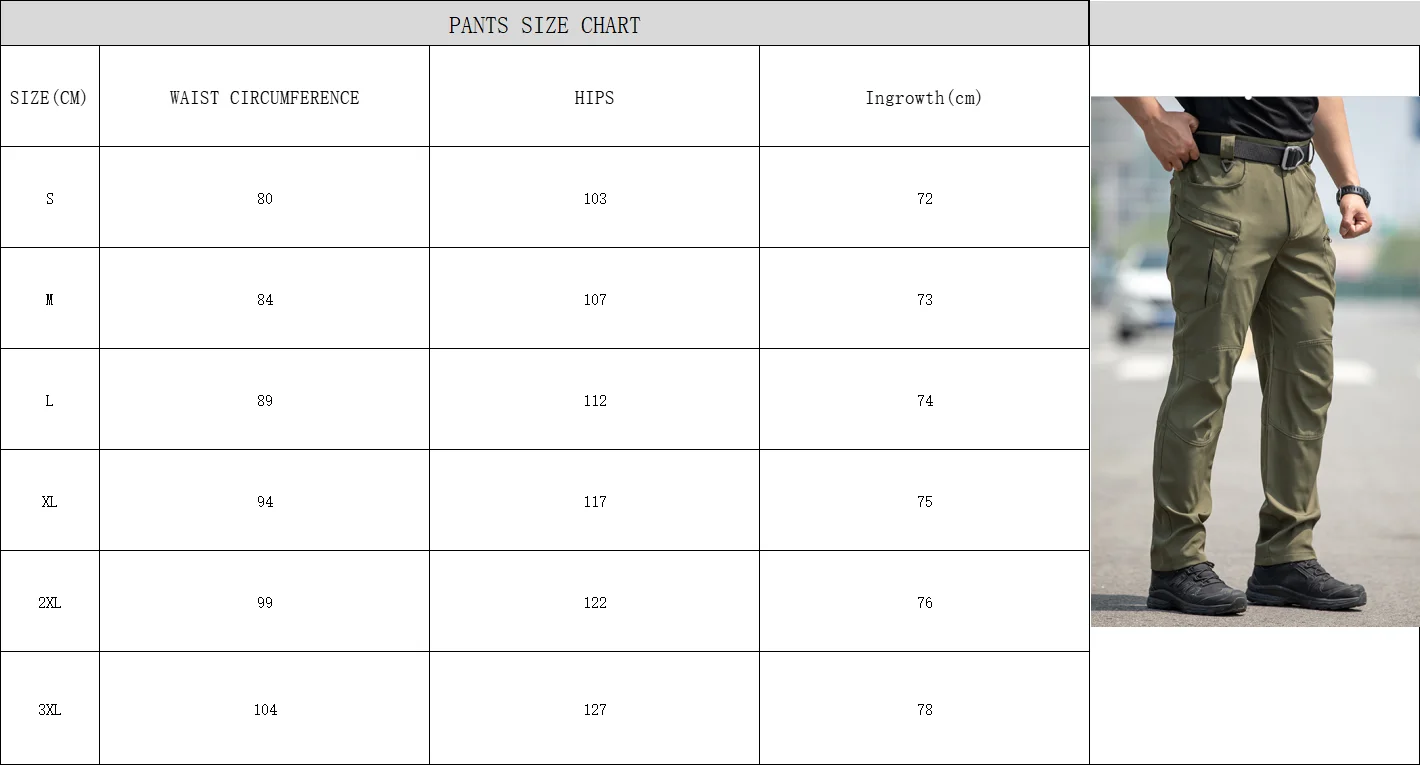Click the 2XL size row label

[x=49, y=603]
